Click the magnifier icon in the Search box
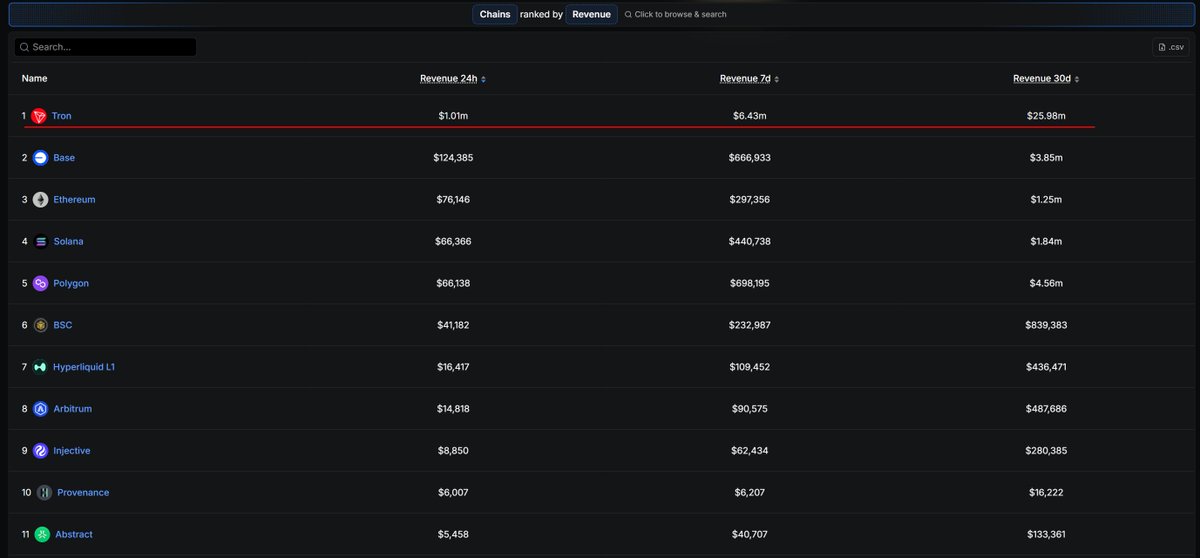The width and height of the screenshot is (1200, 558). pos(24,47)
